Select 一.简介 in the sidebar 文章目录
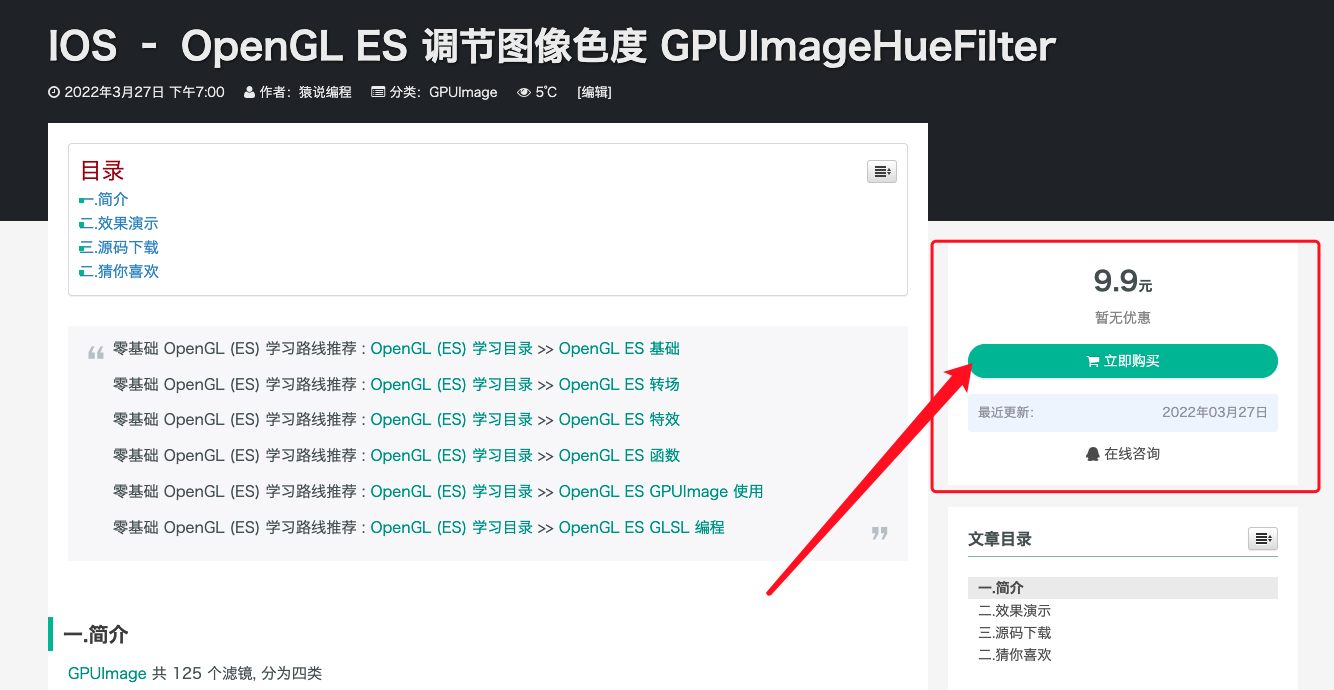Screen dimensions: 1334x690 (999, 588)
